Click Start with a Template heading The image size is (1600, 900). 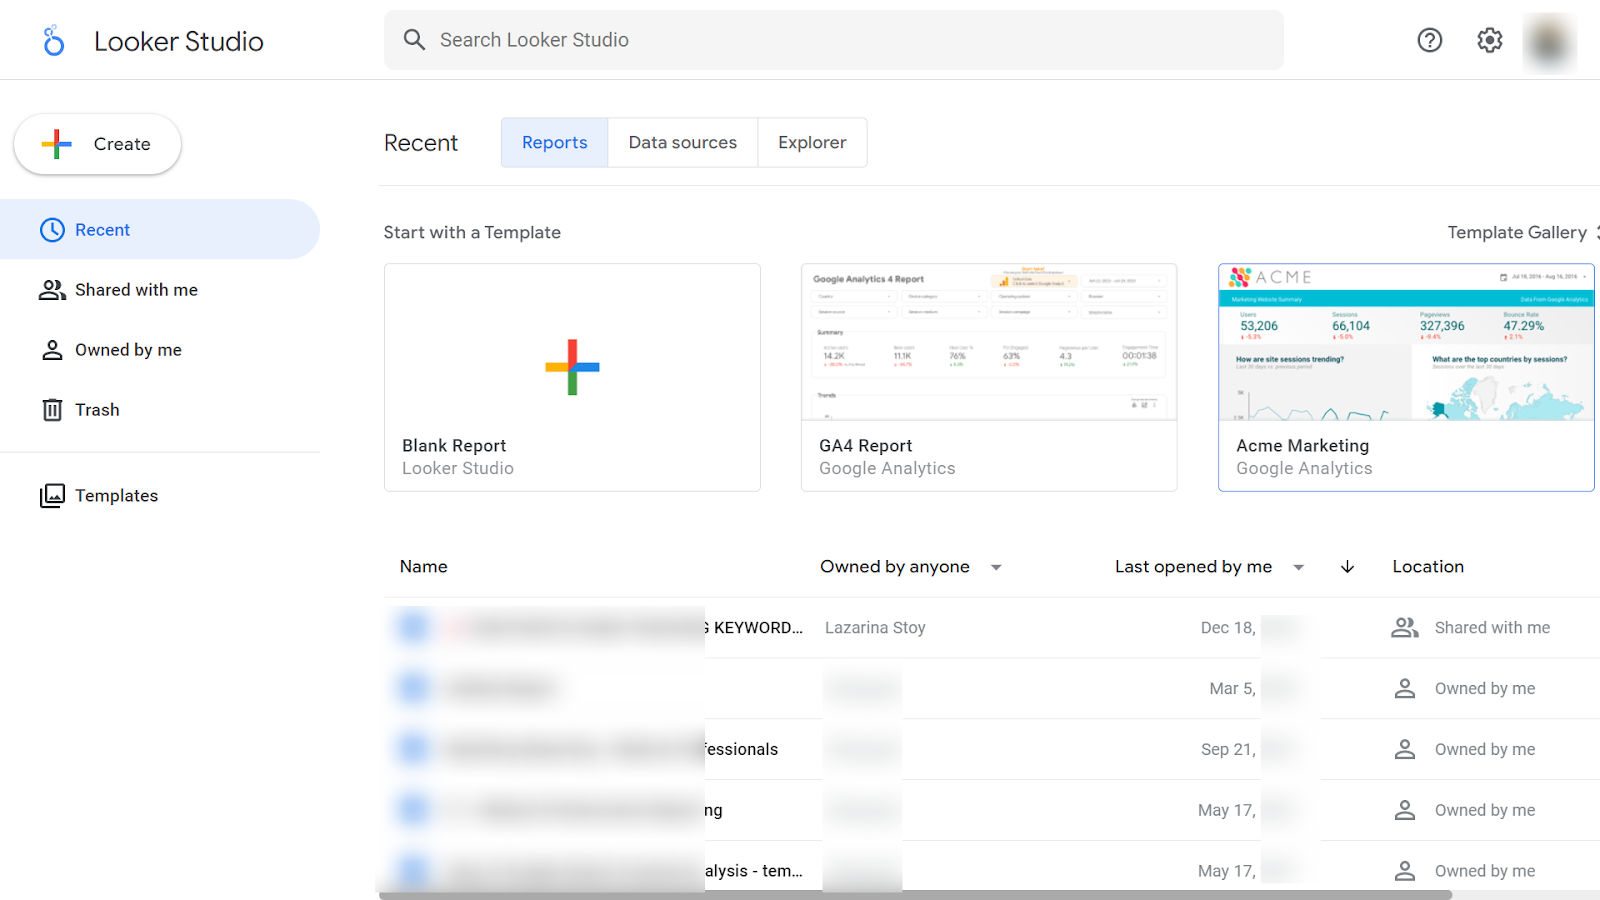point(472,232)
